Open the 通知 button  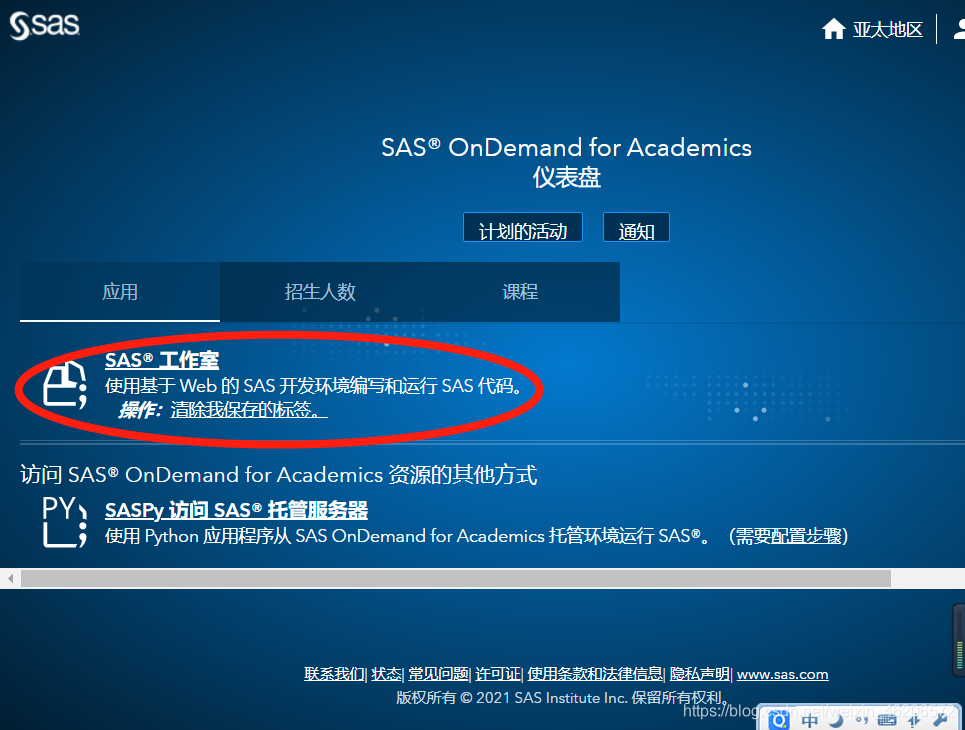coord(636,227)
